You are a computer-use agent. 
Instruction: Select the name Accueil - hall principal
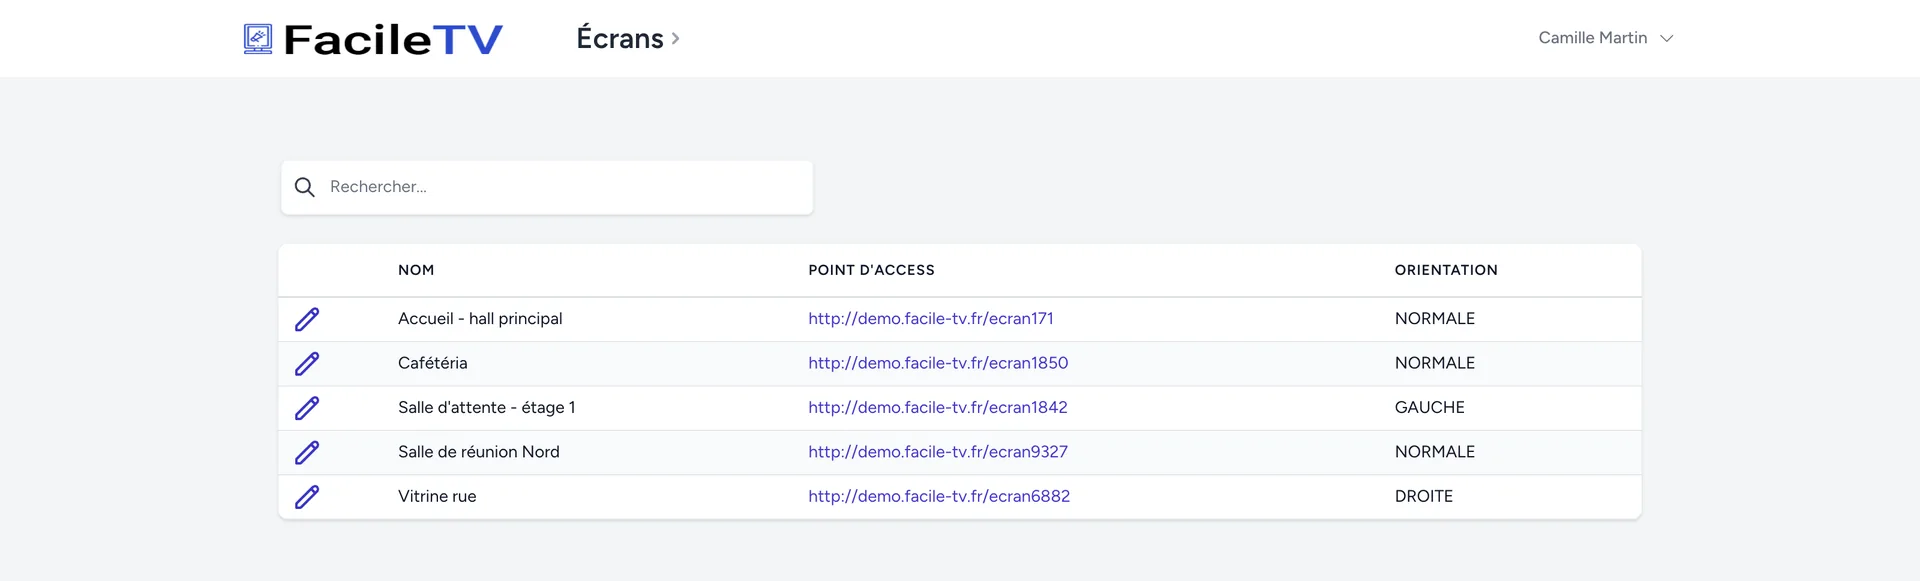click(x=480, y=318)
